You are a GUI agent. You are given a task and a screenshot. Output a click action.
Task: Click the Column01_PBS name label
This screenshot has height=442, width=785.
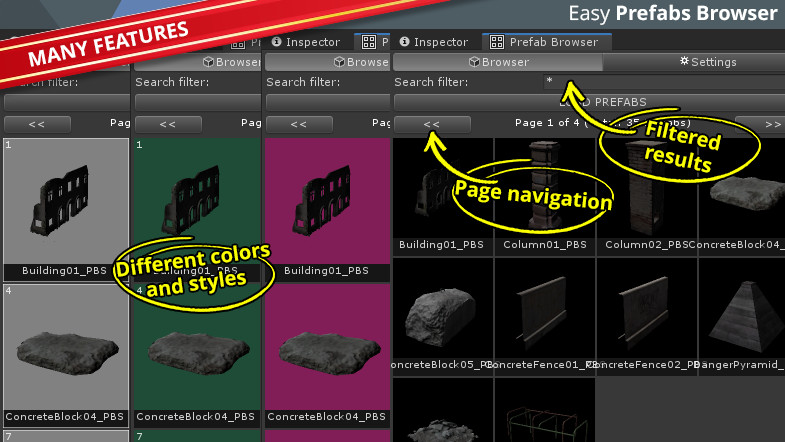(545, 245)
